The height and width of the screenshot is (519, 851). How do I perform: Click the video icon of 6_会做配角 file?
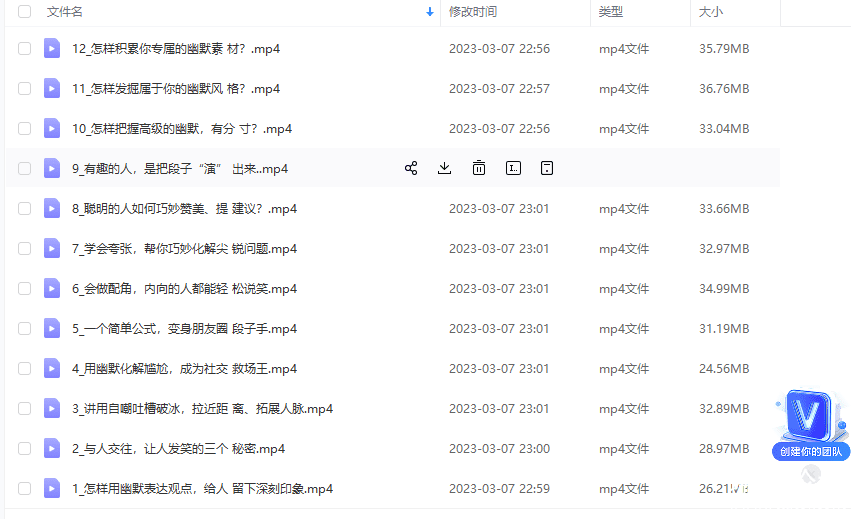[52, 288]
